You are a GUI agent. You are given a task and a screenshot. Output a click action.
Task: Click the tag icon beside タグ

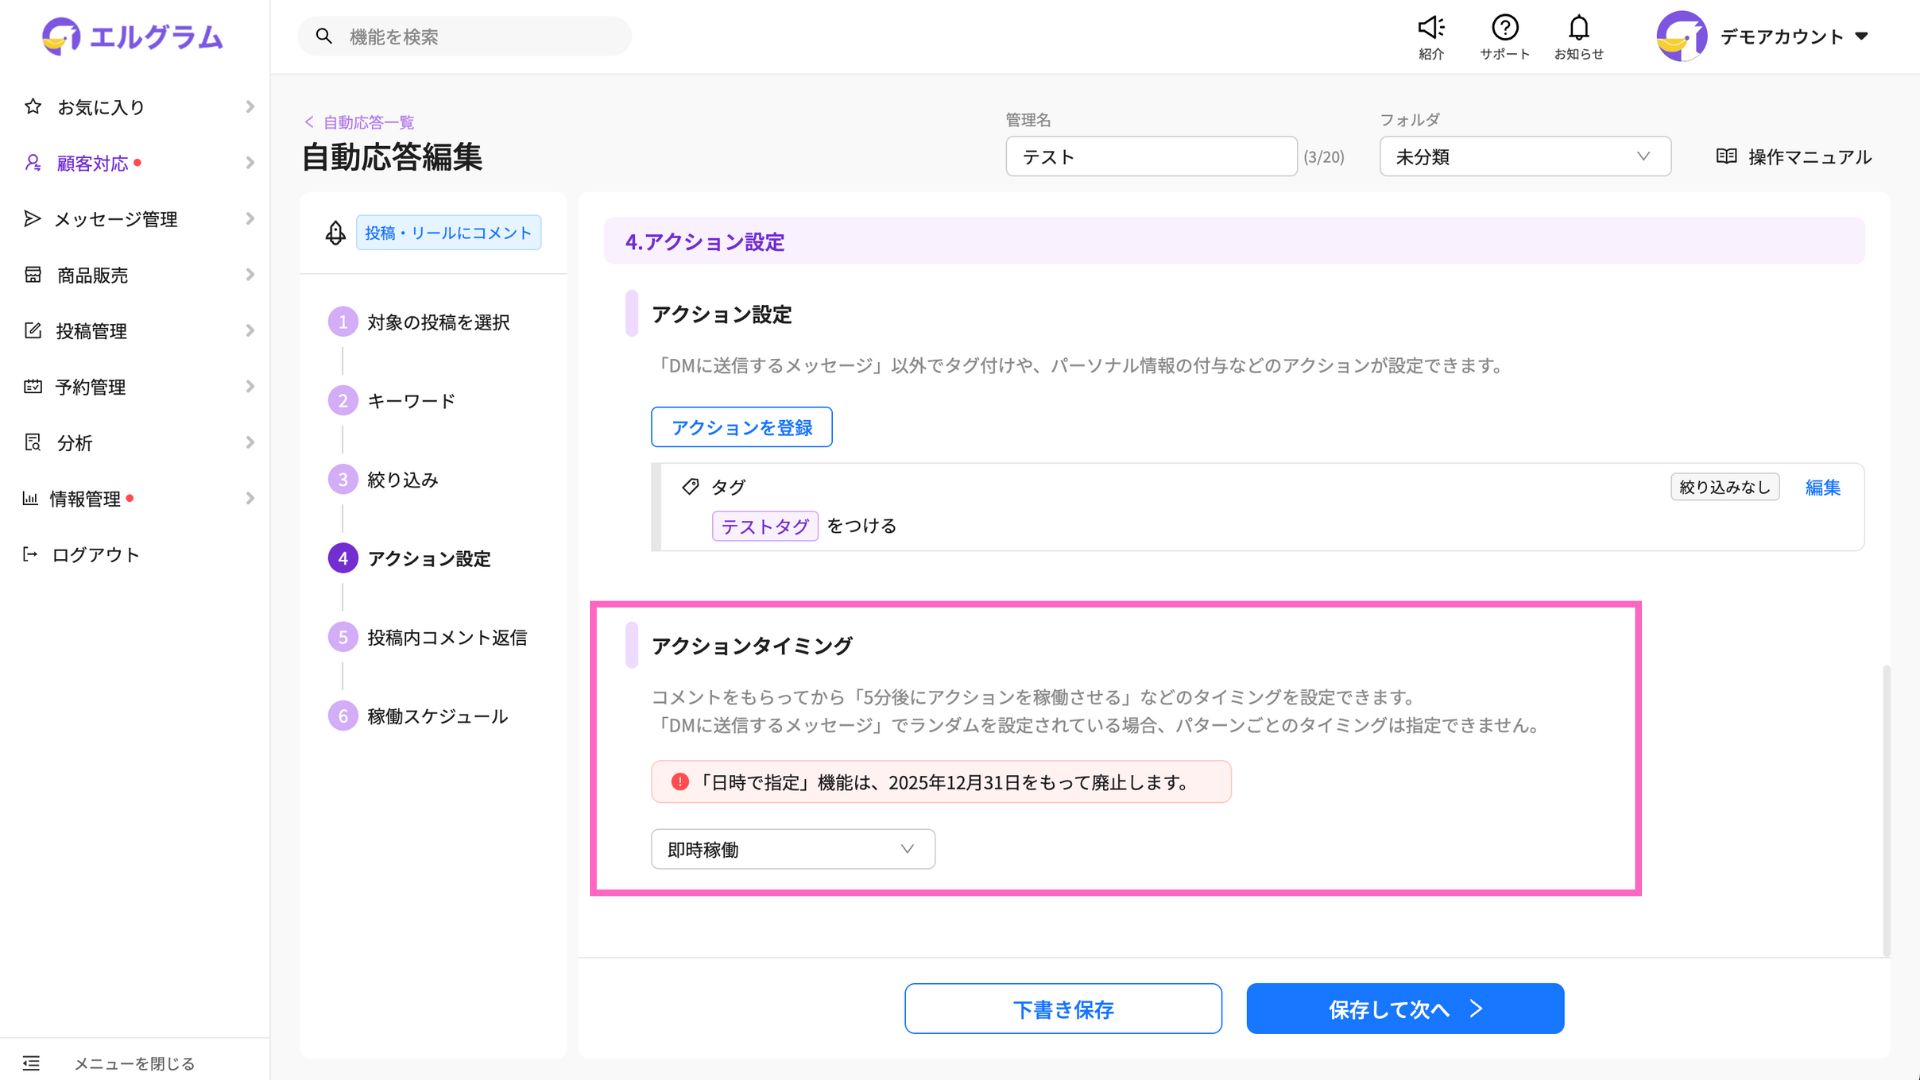pos(690,487)
